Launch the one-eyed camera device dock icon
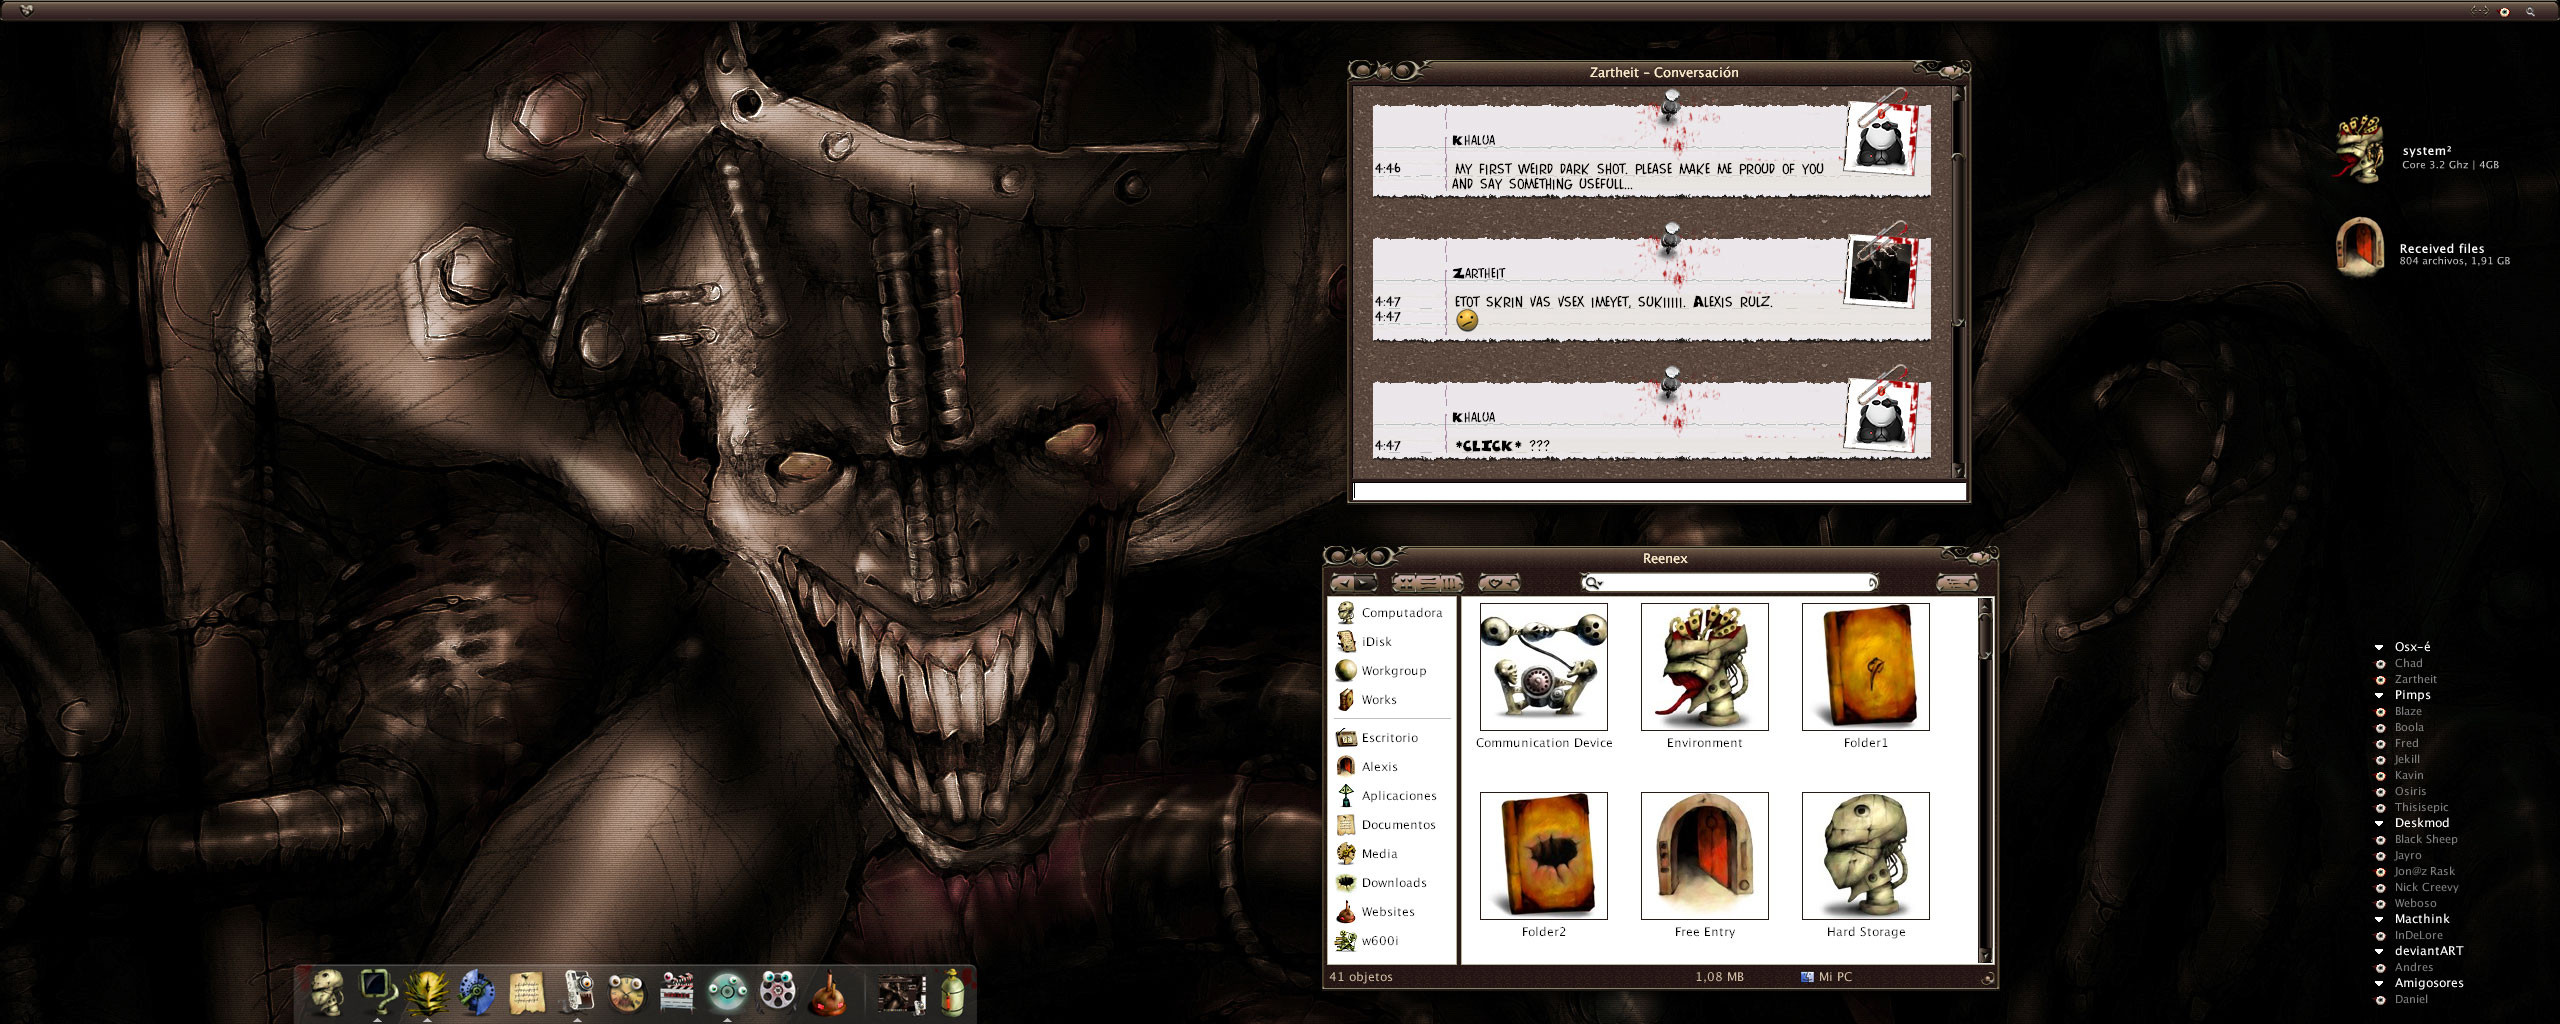 [x=577, y=991]
